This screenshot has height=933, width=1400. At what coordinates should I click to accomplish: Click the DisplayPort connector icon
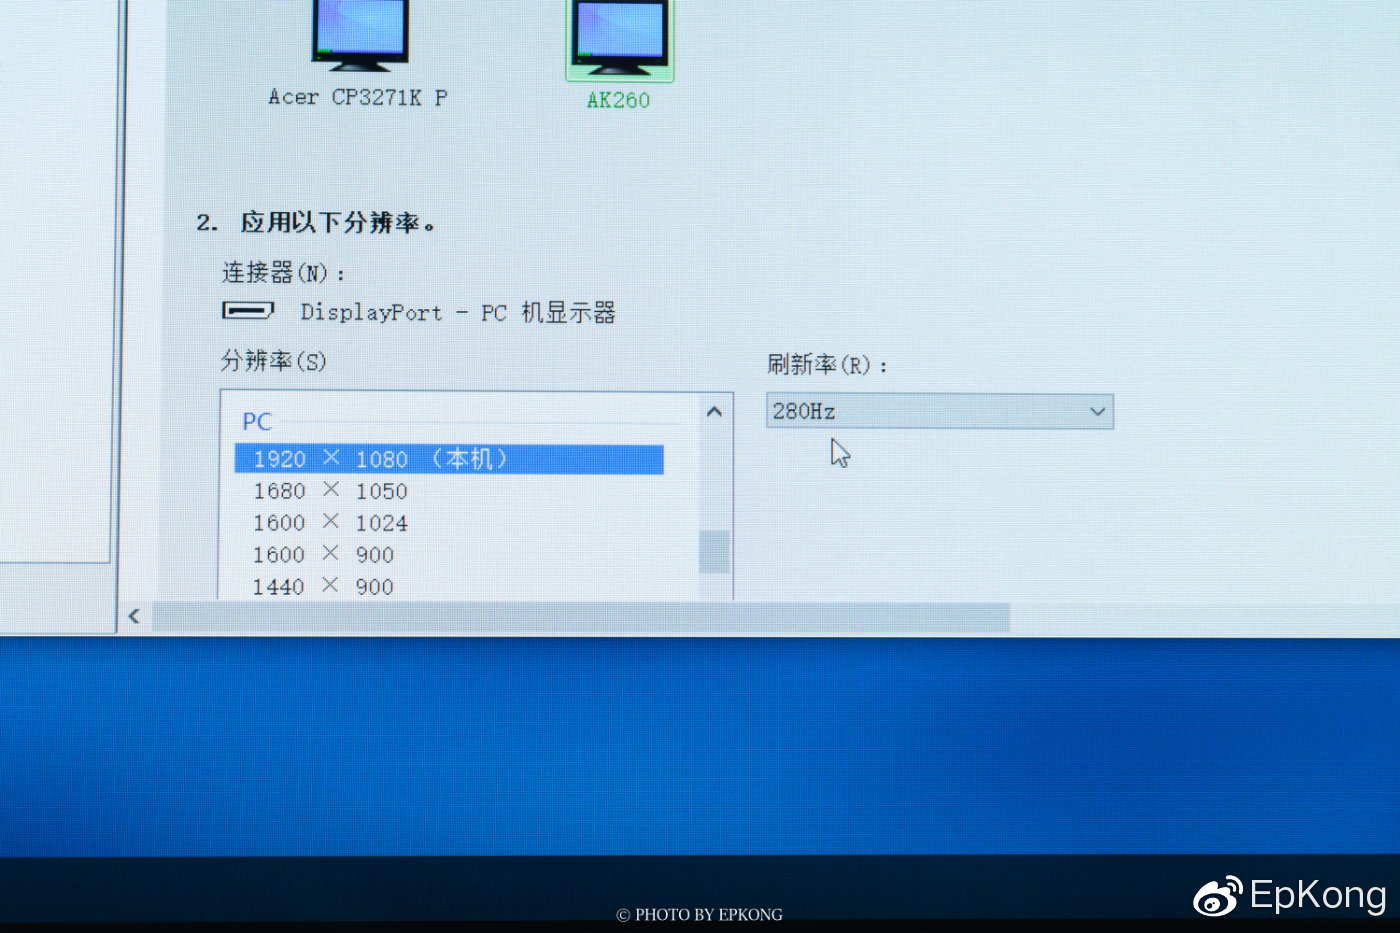click(248, 310)
